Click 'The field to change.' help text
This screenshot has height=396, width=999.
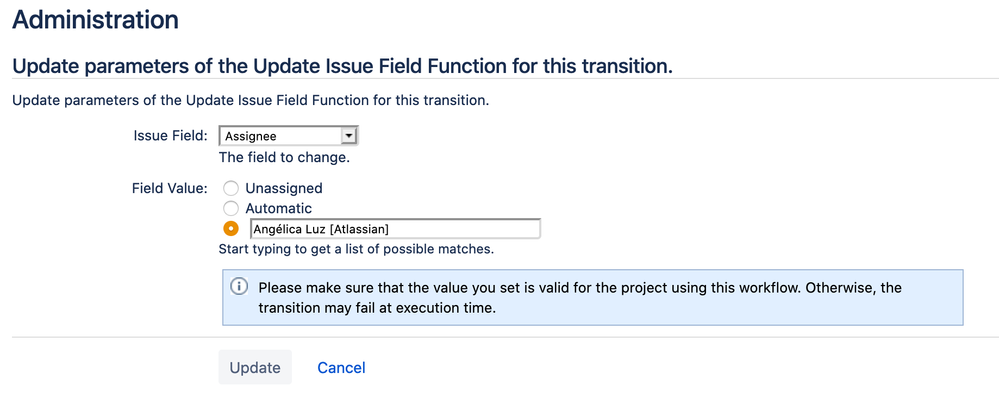click(284, 157)
